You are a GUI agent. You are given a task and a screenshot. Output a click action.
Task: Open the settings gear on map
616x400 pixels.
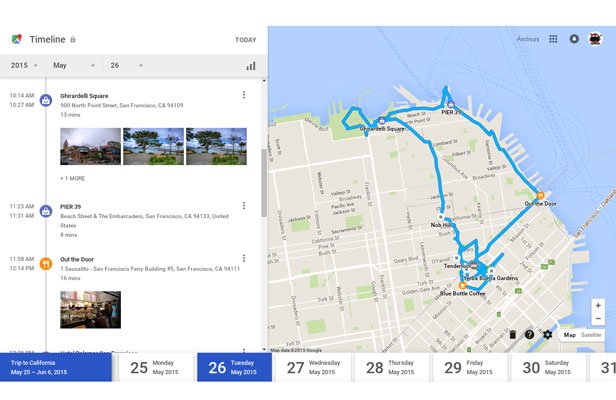point(547,334)
